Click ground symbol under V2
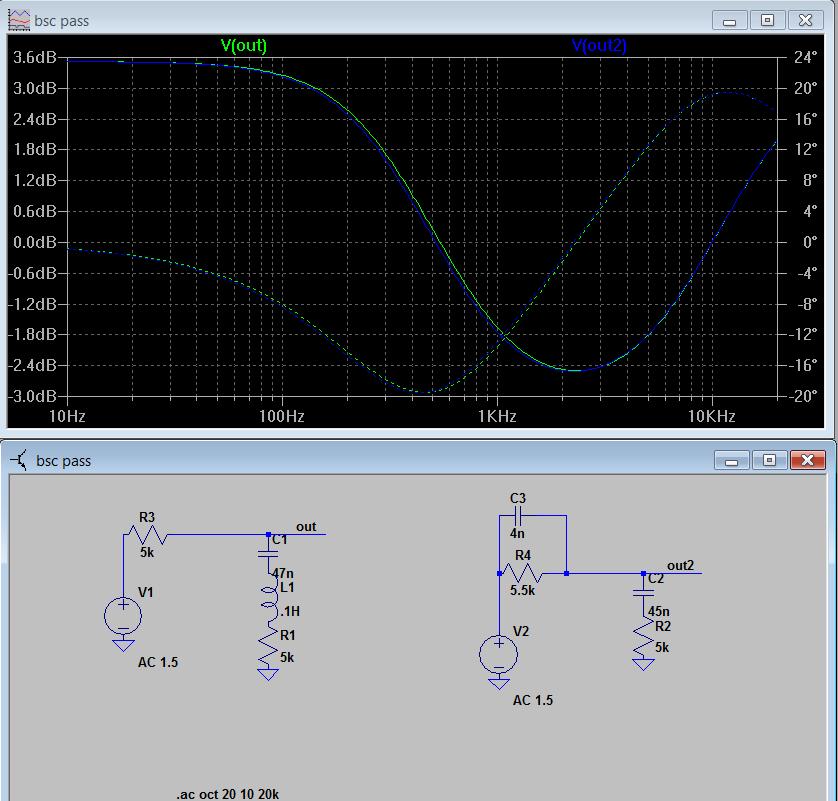The image size is (838, 801). [x=499, y=683]
